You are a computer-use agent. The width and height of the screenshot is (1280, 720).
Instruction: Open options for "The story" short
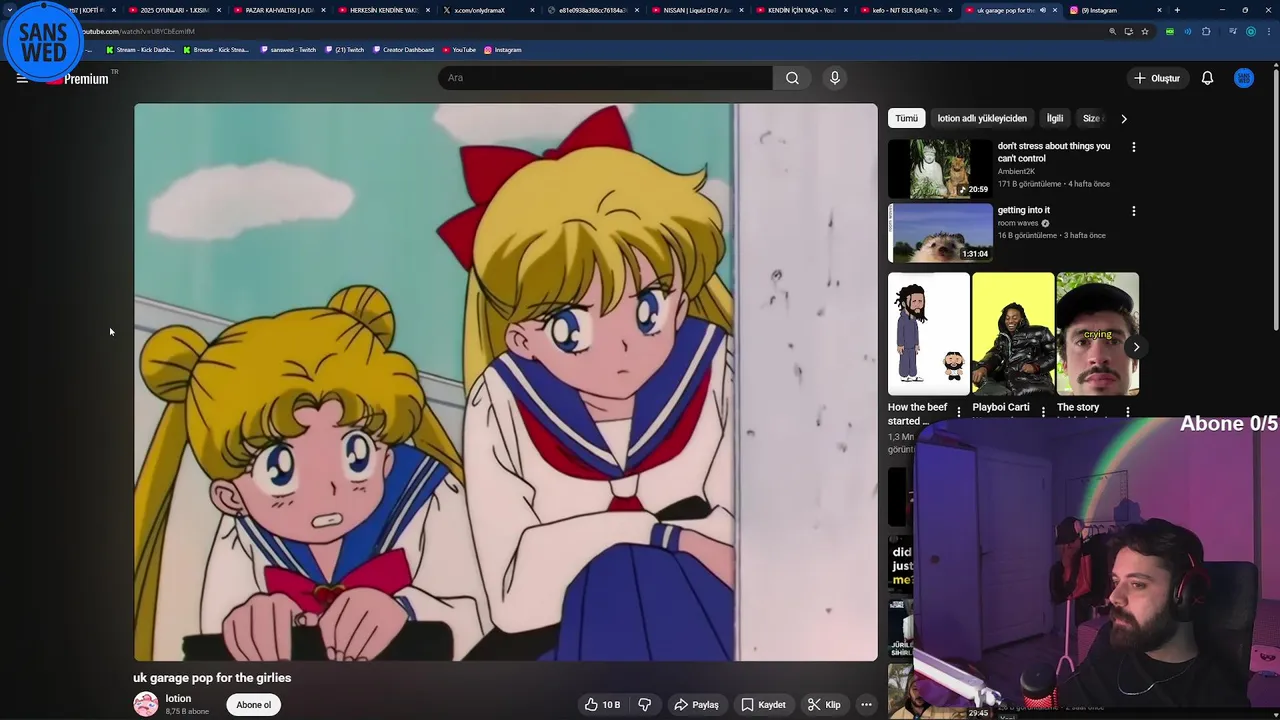click(x=1127, y=412)
